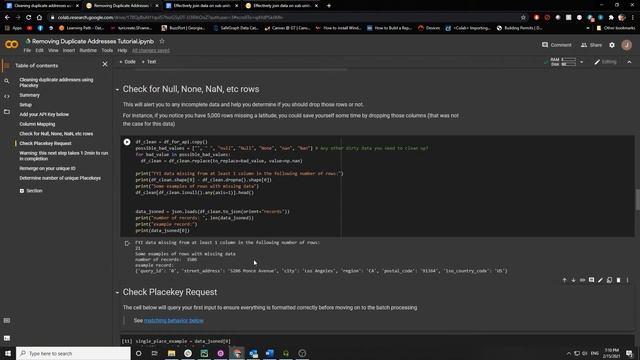Bookmark this page star in address bar

point(523,18)
